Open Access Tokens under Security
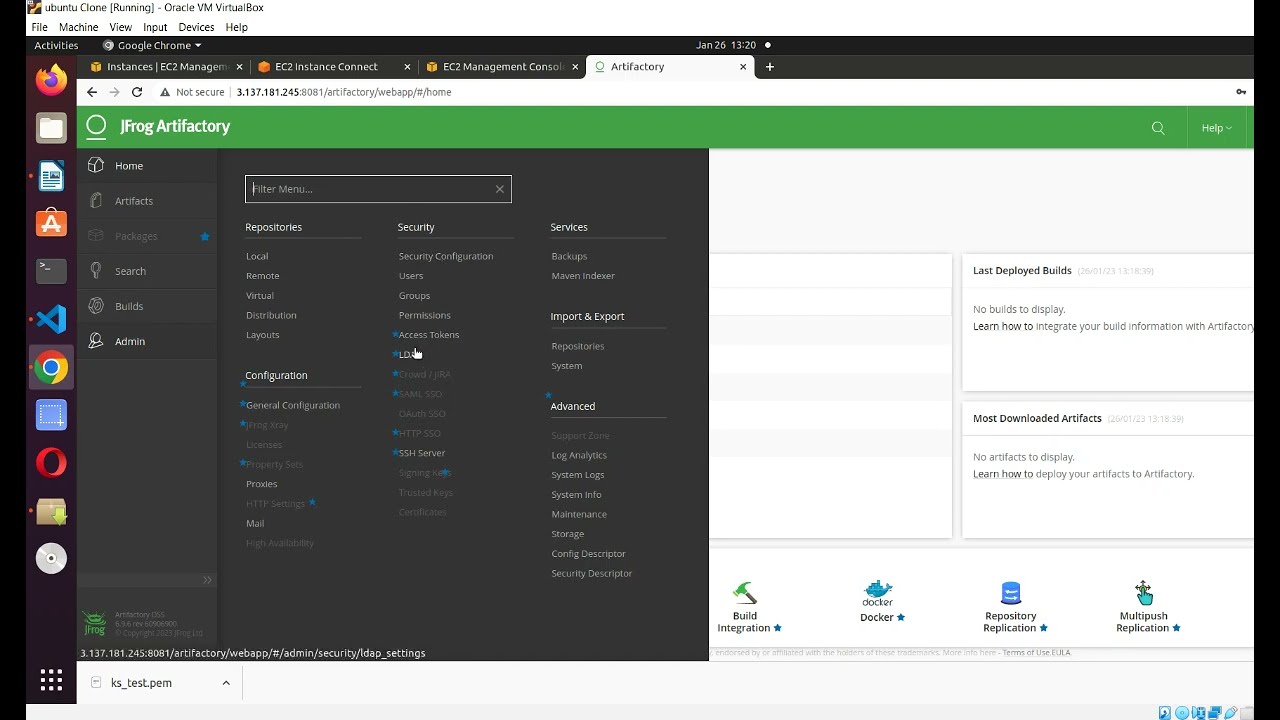 429,335
